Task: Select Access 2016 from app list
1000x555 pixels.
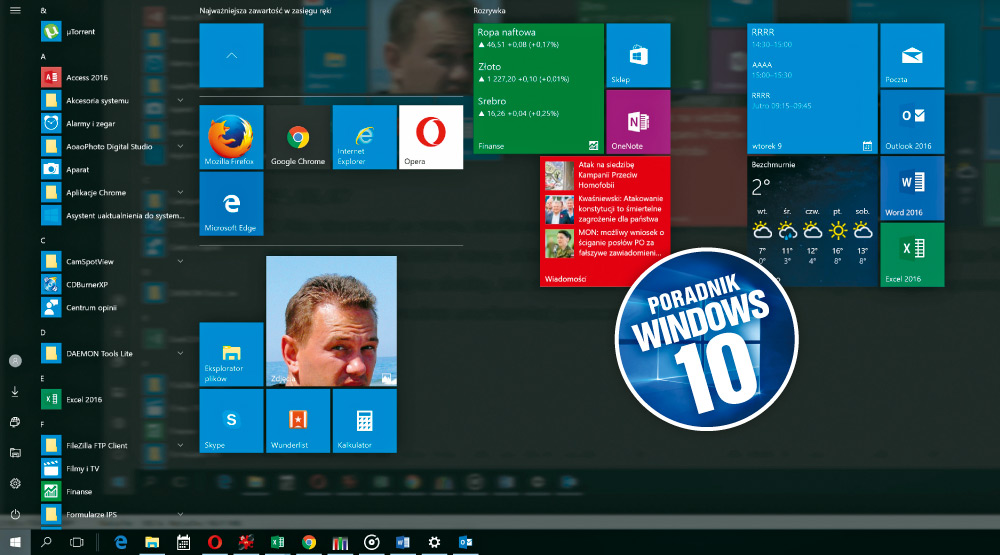Action: (85, 77)
